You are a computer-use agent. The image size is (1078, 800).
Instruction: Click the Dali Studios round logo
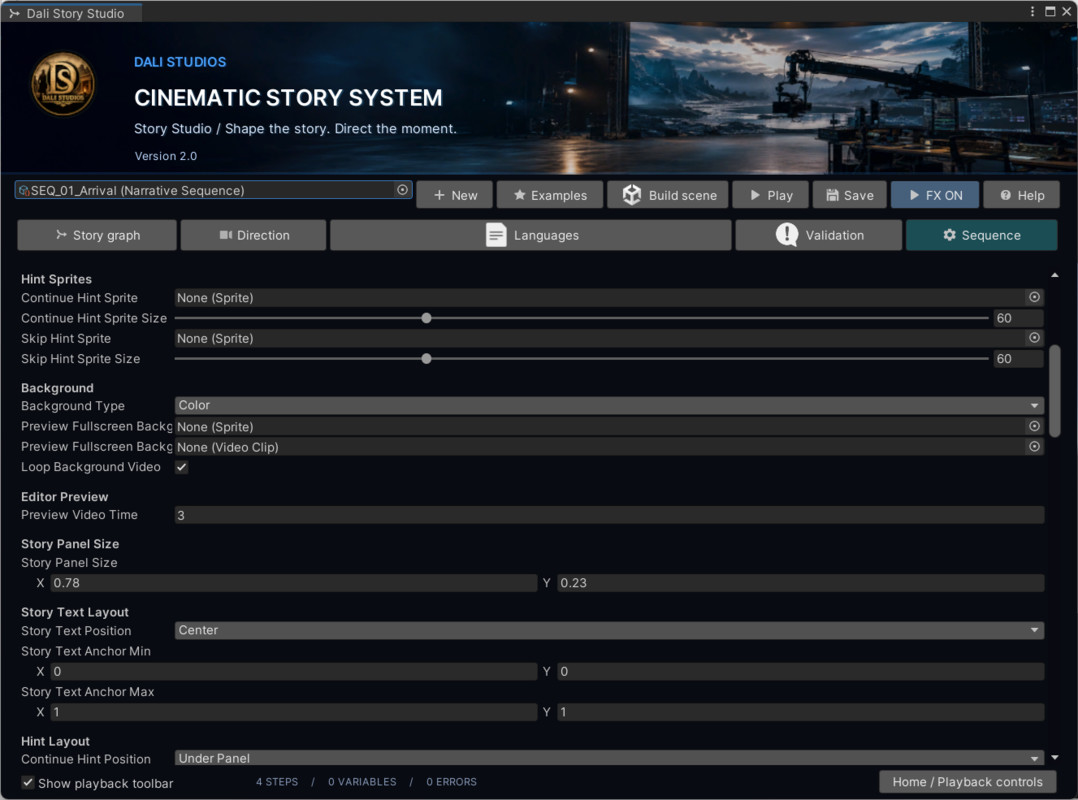pos(63,84)
